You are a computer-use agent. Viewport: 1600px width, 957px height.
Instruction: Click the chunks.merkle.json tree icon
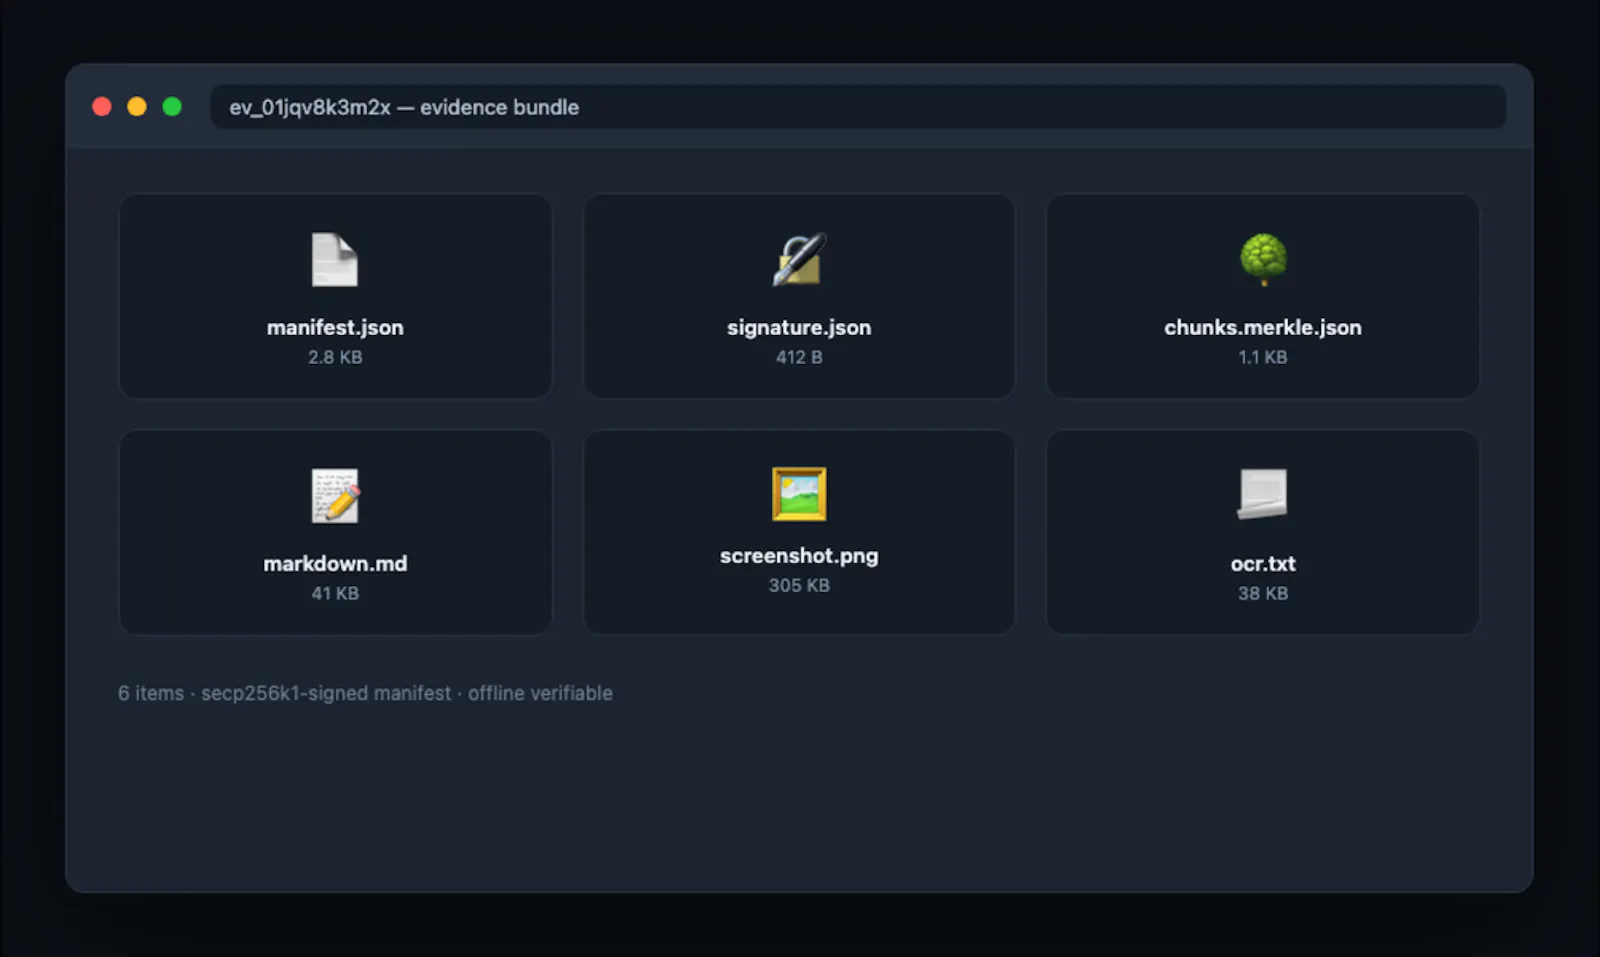click(1263, 260)
